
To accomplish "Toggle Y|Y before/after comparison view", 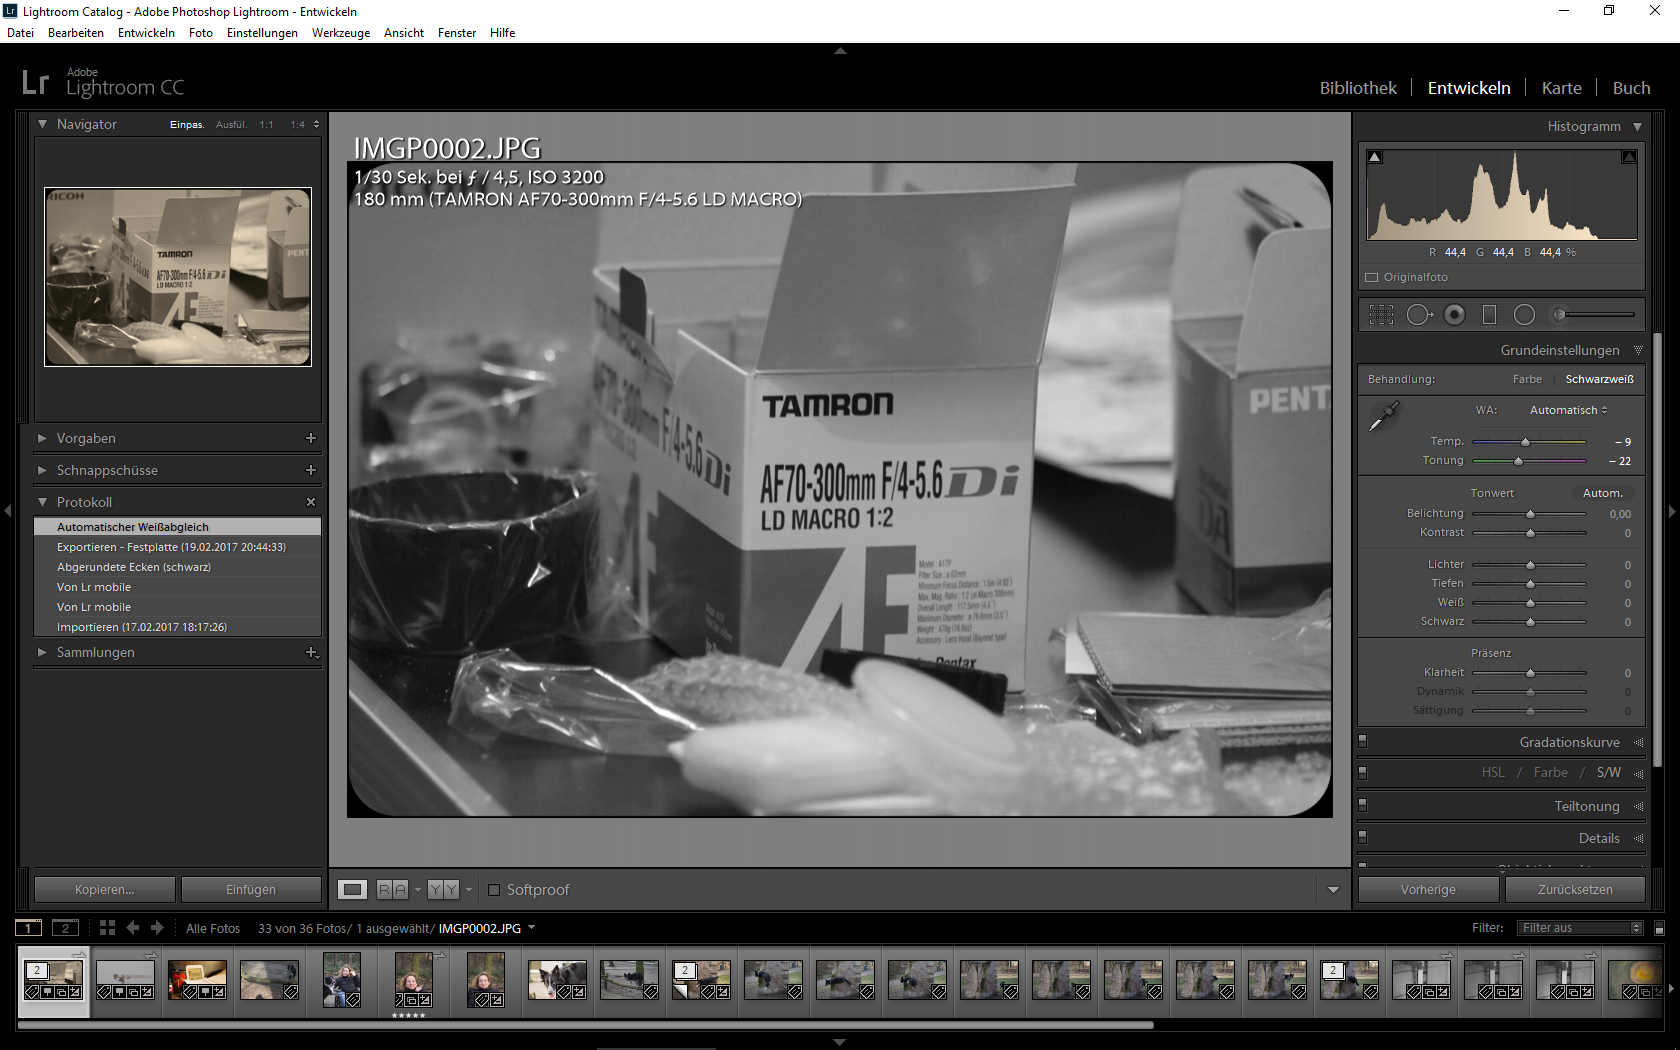I will click(443, 890).
